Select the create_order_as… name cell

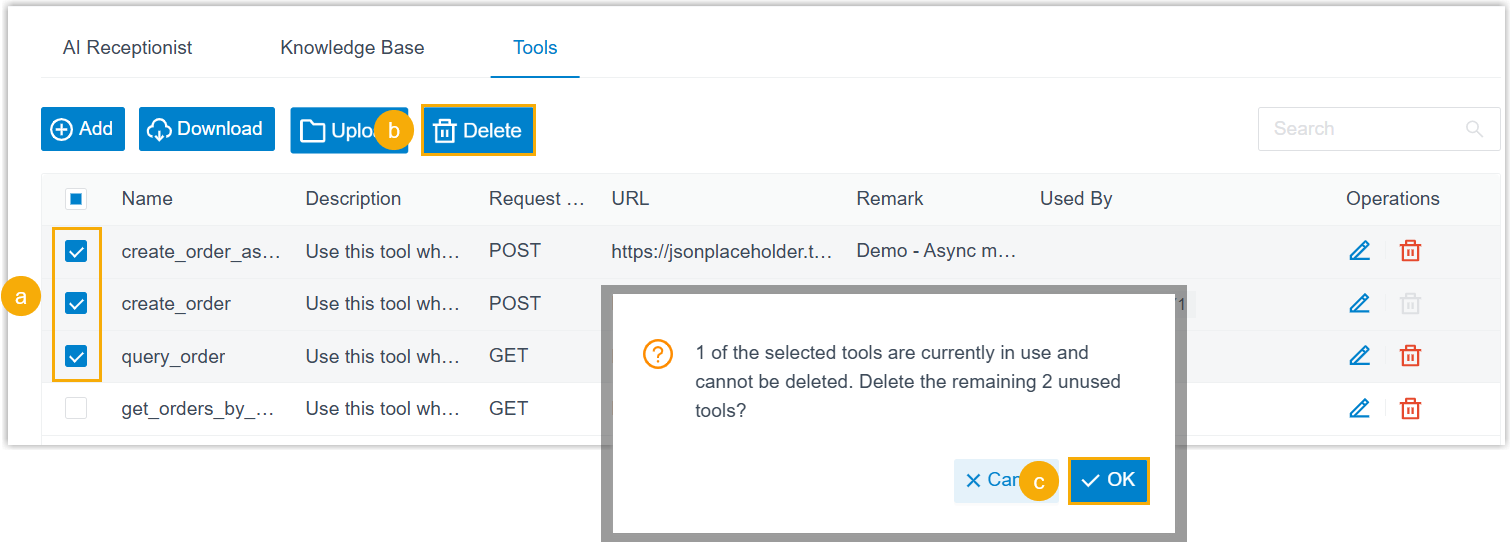click(201, 252)
